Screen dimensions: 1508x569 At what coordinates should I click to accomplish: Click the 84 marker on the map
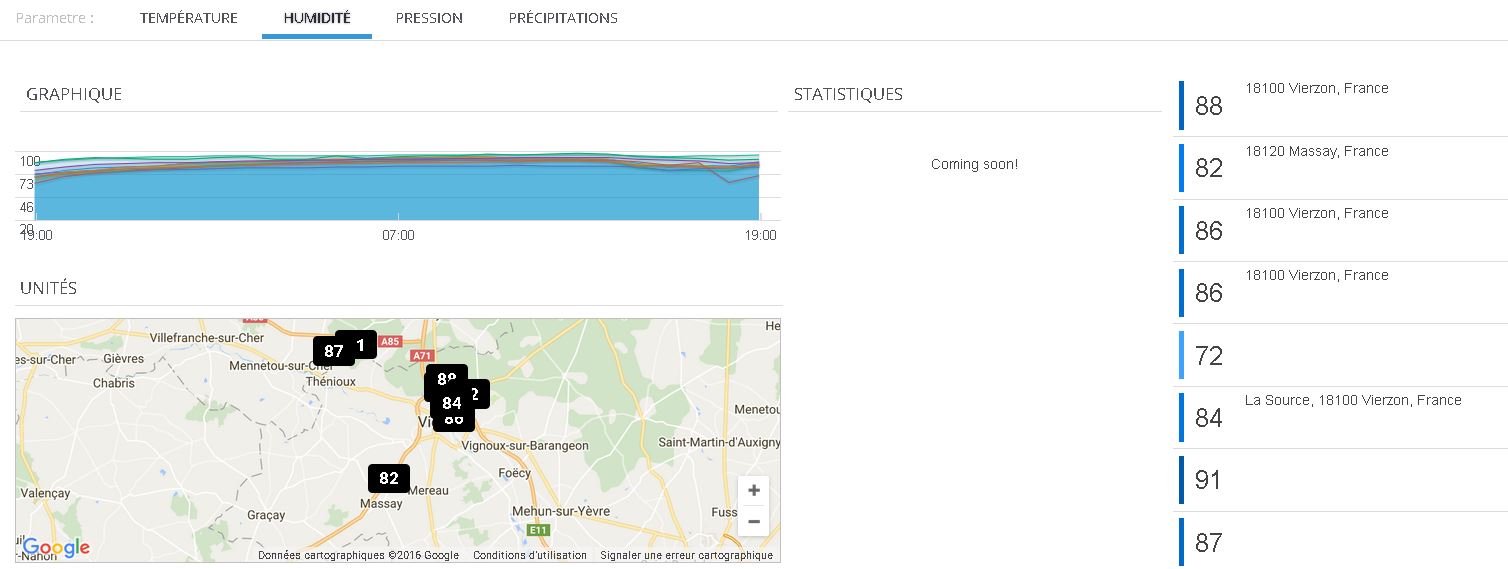click(451, 403)
